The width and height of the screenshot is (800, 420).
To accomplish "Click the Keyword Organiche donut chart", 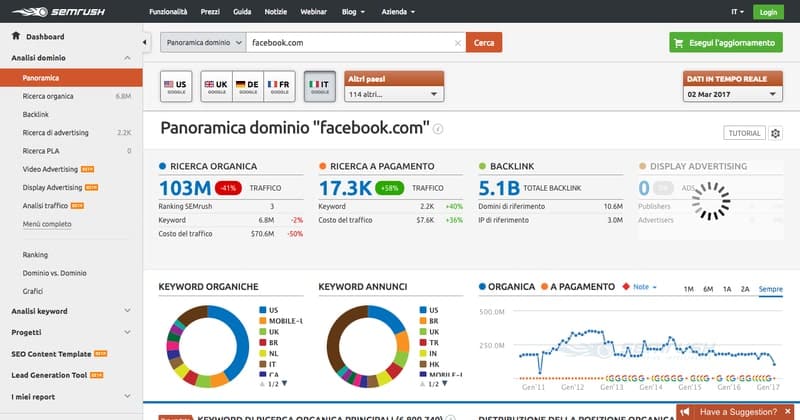I will (x=208, y=346).
